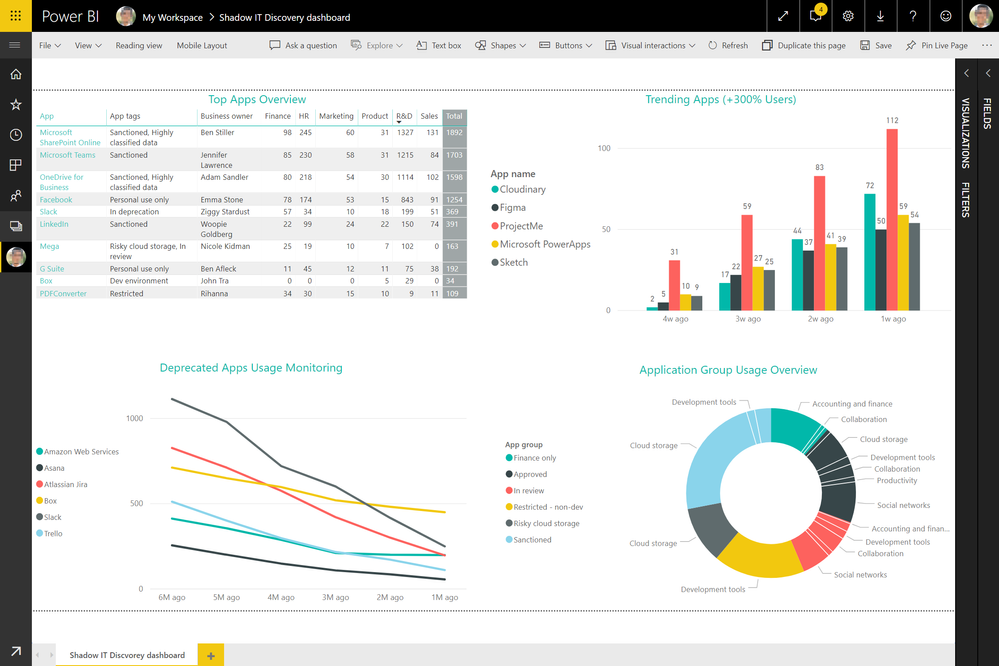Sort by the R&D column header
Image resolution: width=999 pixels, height=666 pixels.
pyautogui.click(x=404, y=116)
